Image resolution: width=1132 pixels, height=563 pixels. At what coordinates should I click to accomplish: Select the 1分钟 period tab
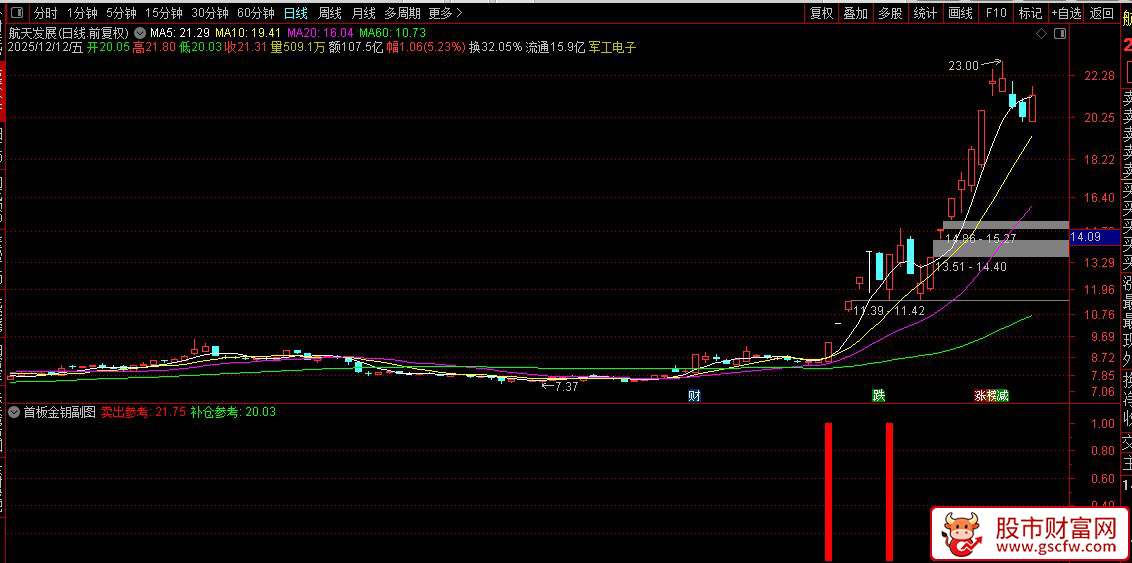82,13
